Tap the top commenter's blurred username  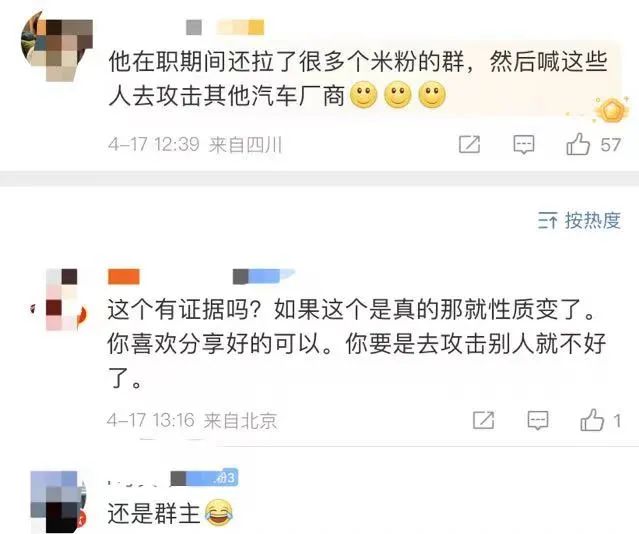225,28
